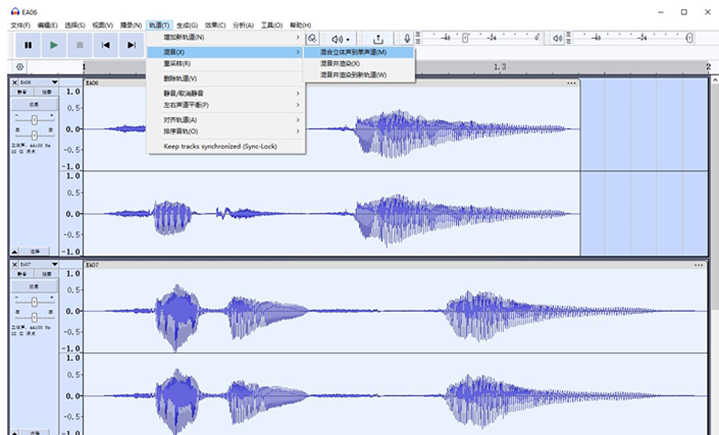719x435 pixels.
Task: Close the EA06 track with X
Action: pos(14,82)
